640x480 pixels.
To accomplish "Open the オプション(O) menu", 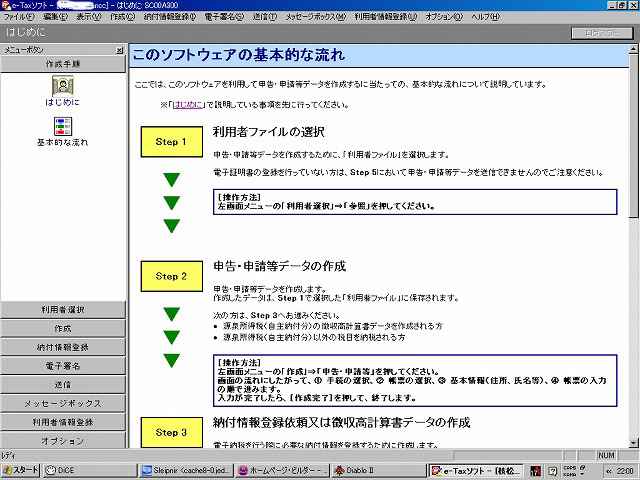I will [x=444, y=17].
